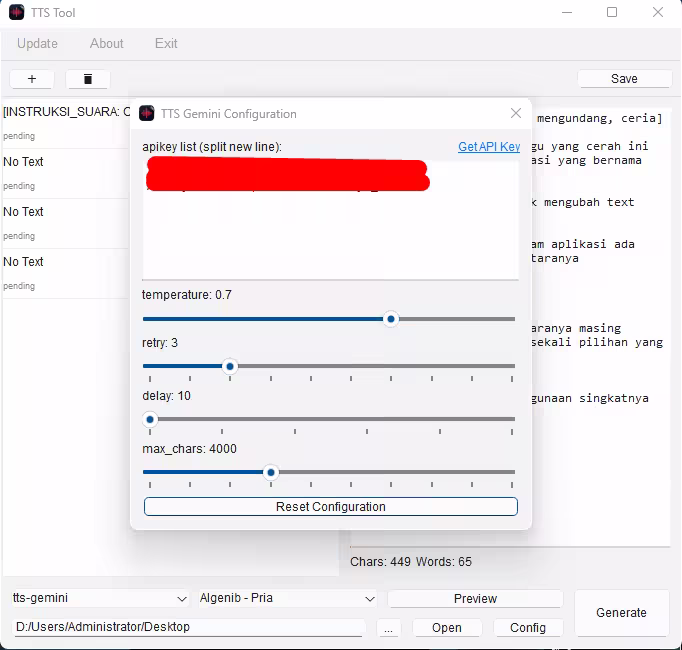
Task: Open the tts-gemini engine dropdown
Action: click(99, 598)
